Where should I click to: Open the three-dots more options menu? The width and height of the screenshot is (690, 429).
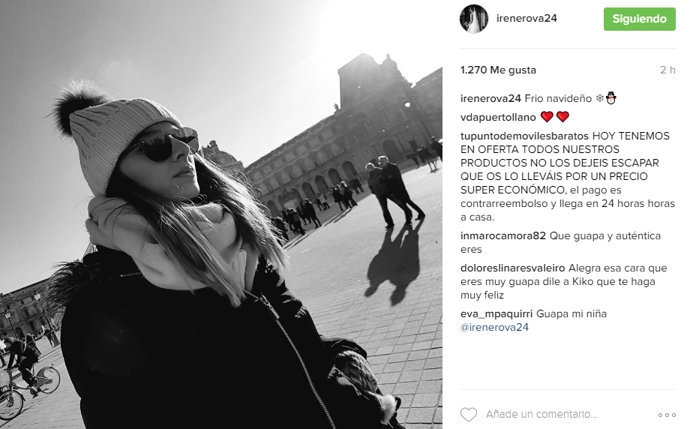coord(667,415)
